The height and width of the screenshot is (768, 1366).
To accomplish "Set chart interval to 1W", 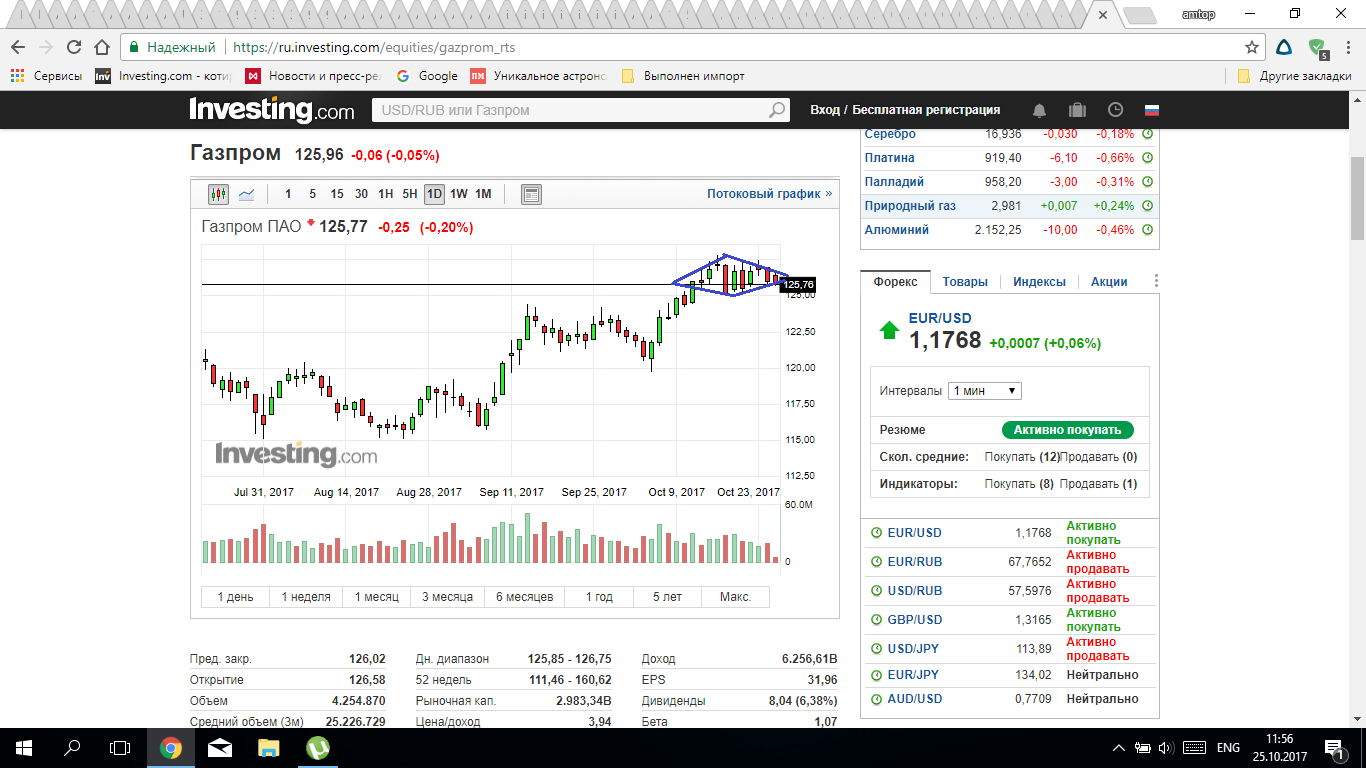I will pyautogui.click(x=459, y=194).
